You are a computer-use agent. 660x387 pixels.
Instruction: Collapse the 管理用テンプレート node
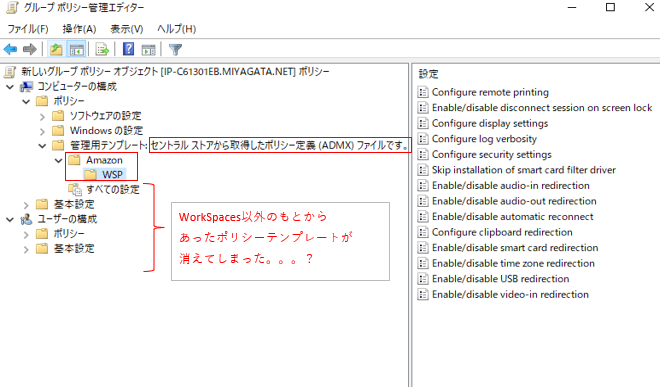pos(42,146)
